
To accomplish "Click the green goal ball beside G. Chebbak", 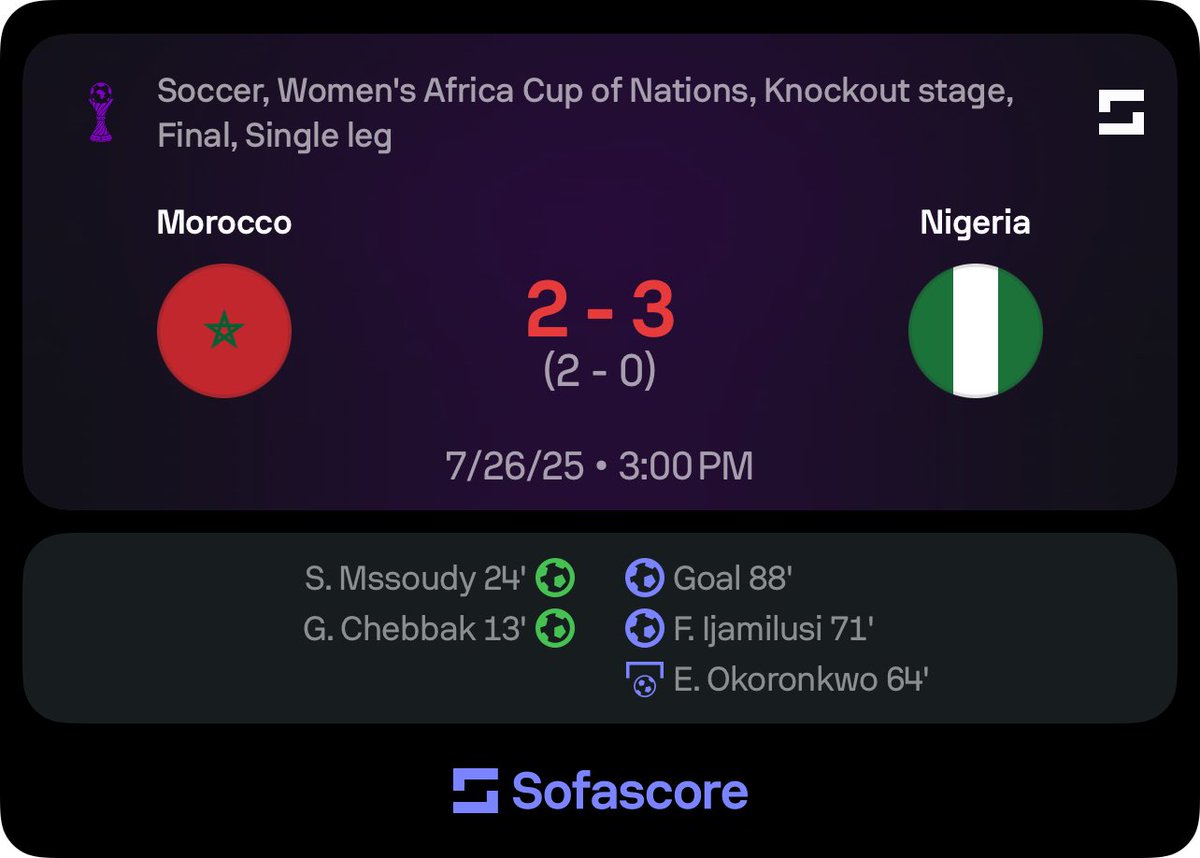I will coord(555,629).
